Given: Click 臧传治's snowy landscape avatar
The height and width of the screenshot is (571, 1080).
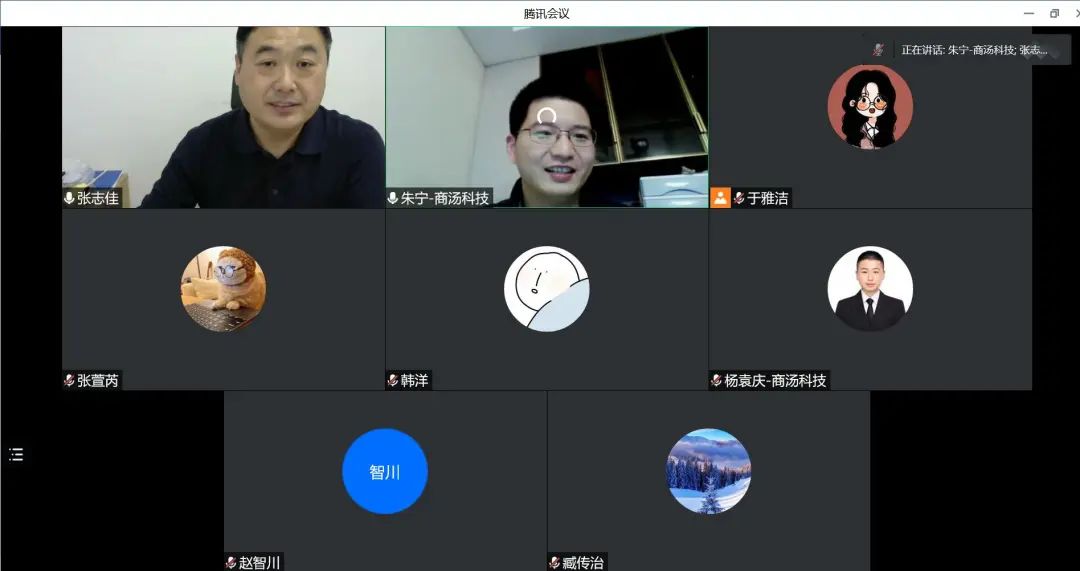Looking at the screenshot, I should click(x=709, y=471).
